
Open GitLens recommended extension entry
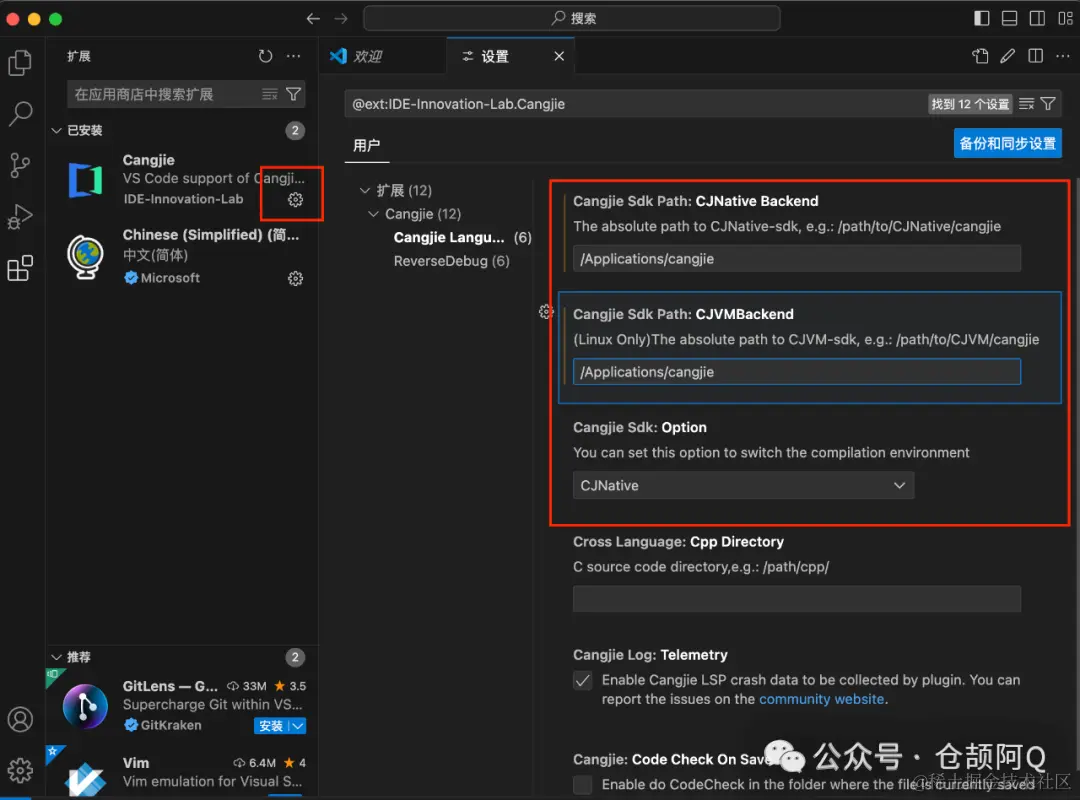183,706
